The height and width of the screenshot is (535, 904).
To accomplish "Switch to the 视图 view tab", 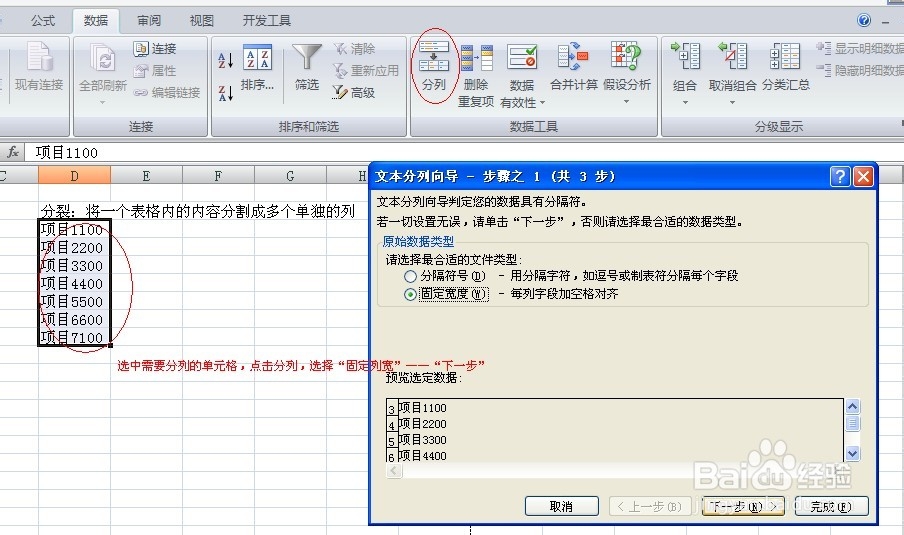I will tap(202, 21).
